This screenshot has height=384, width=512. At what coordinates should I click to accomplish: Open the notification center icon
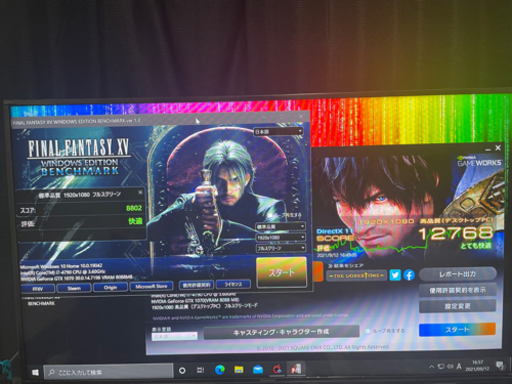click(x=500, y=366)
